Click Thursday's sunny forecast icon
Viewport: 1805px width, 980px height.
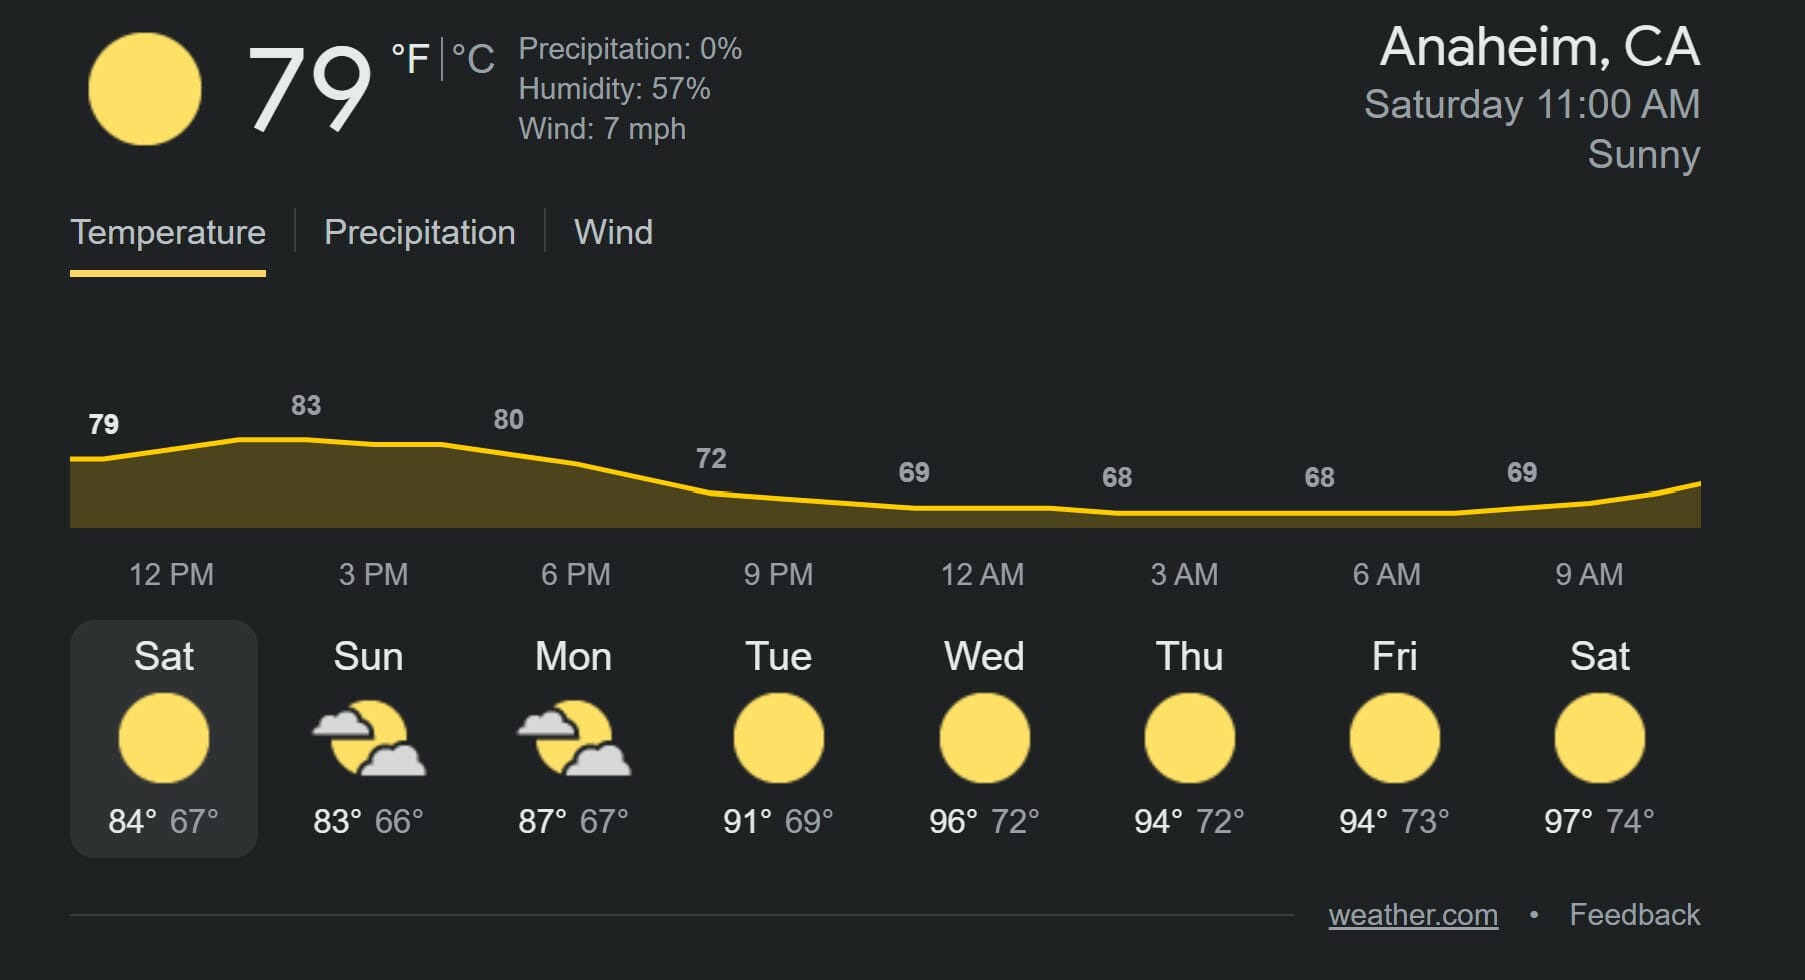point(1189,739)
